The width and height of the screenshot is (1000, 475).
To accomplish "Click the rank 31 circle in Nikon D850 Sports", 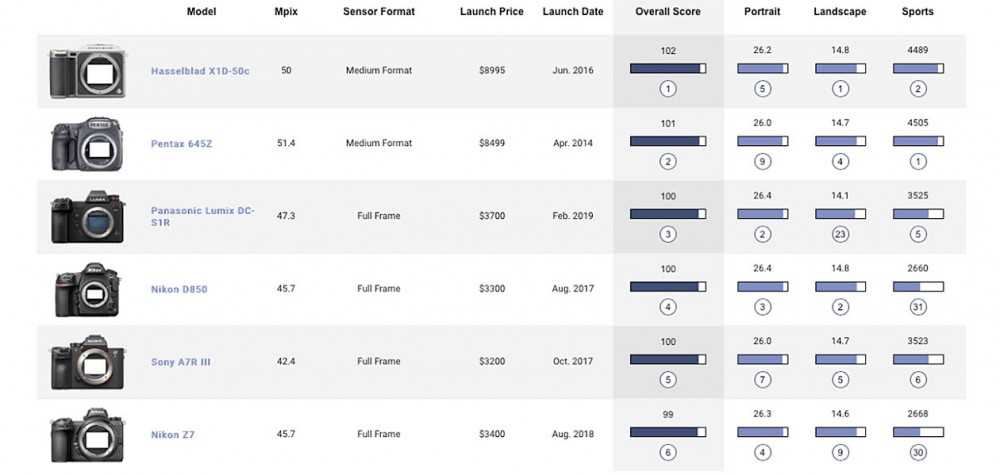I will pyautogui.click(x=918, y=307).
